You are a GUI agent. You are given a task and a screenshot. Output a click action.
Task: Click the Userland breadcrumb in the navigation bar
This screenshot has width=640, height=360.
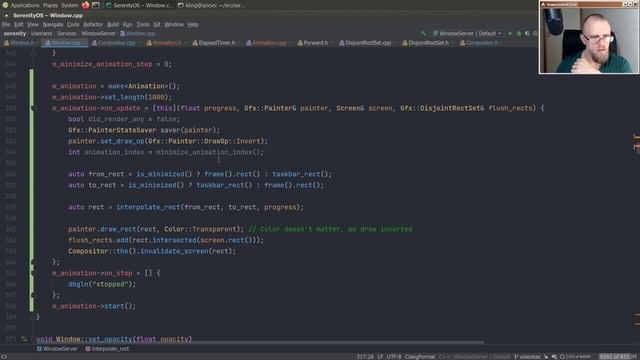[41, 33]
